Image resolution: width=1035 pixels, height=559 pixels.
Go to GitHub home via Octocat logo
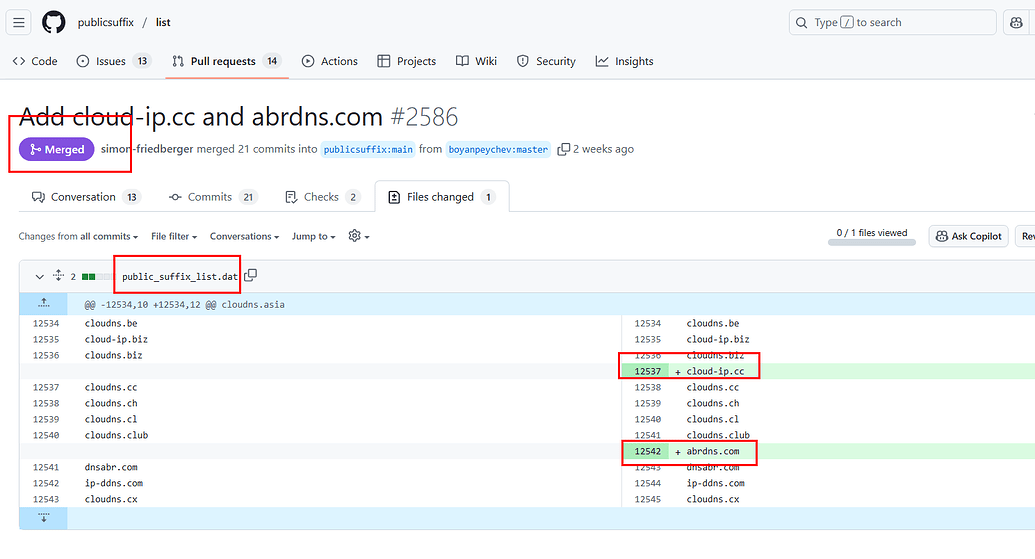click(53, 22)
